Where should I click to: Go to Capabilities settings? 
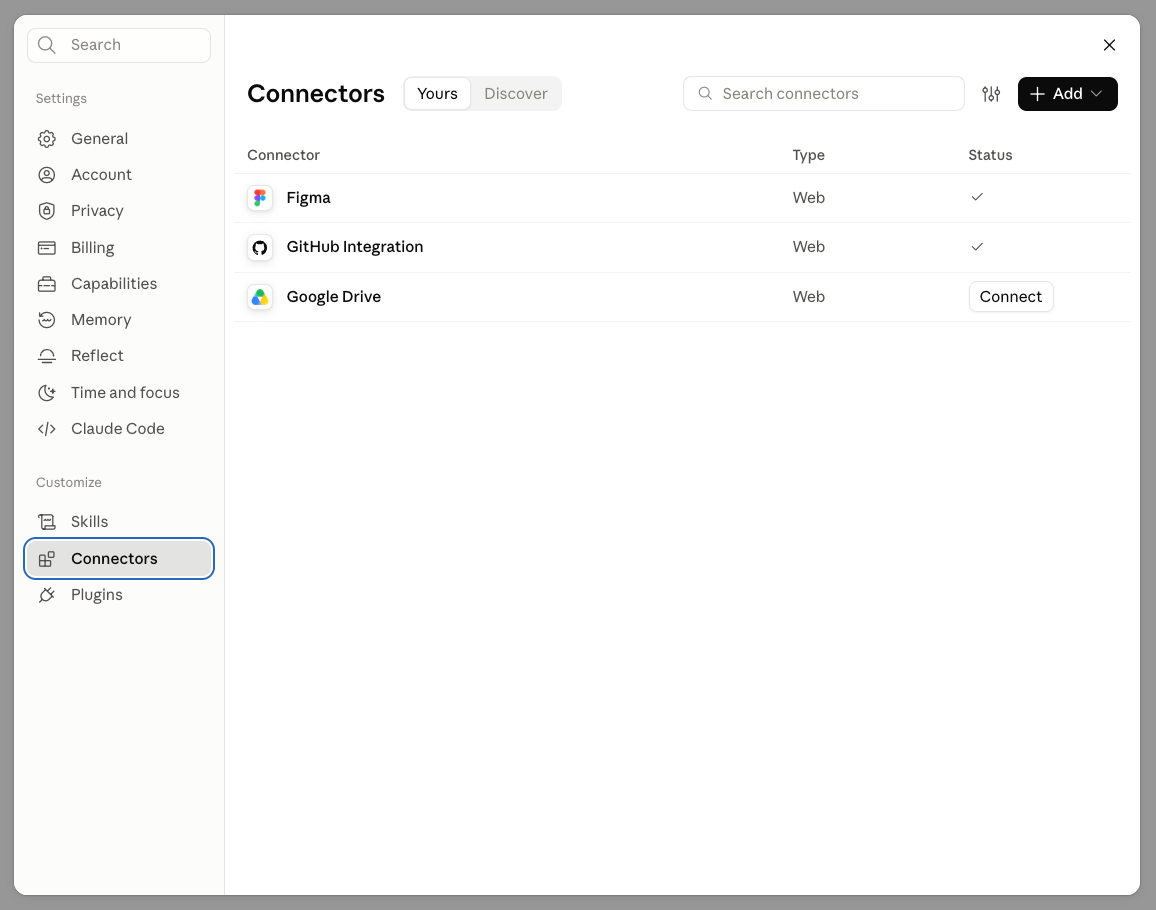click(x=119, y=284)
